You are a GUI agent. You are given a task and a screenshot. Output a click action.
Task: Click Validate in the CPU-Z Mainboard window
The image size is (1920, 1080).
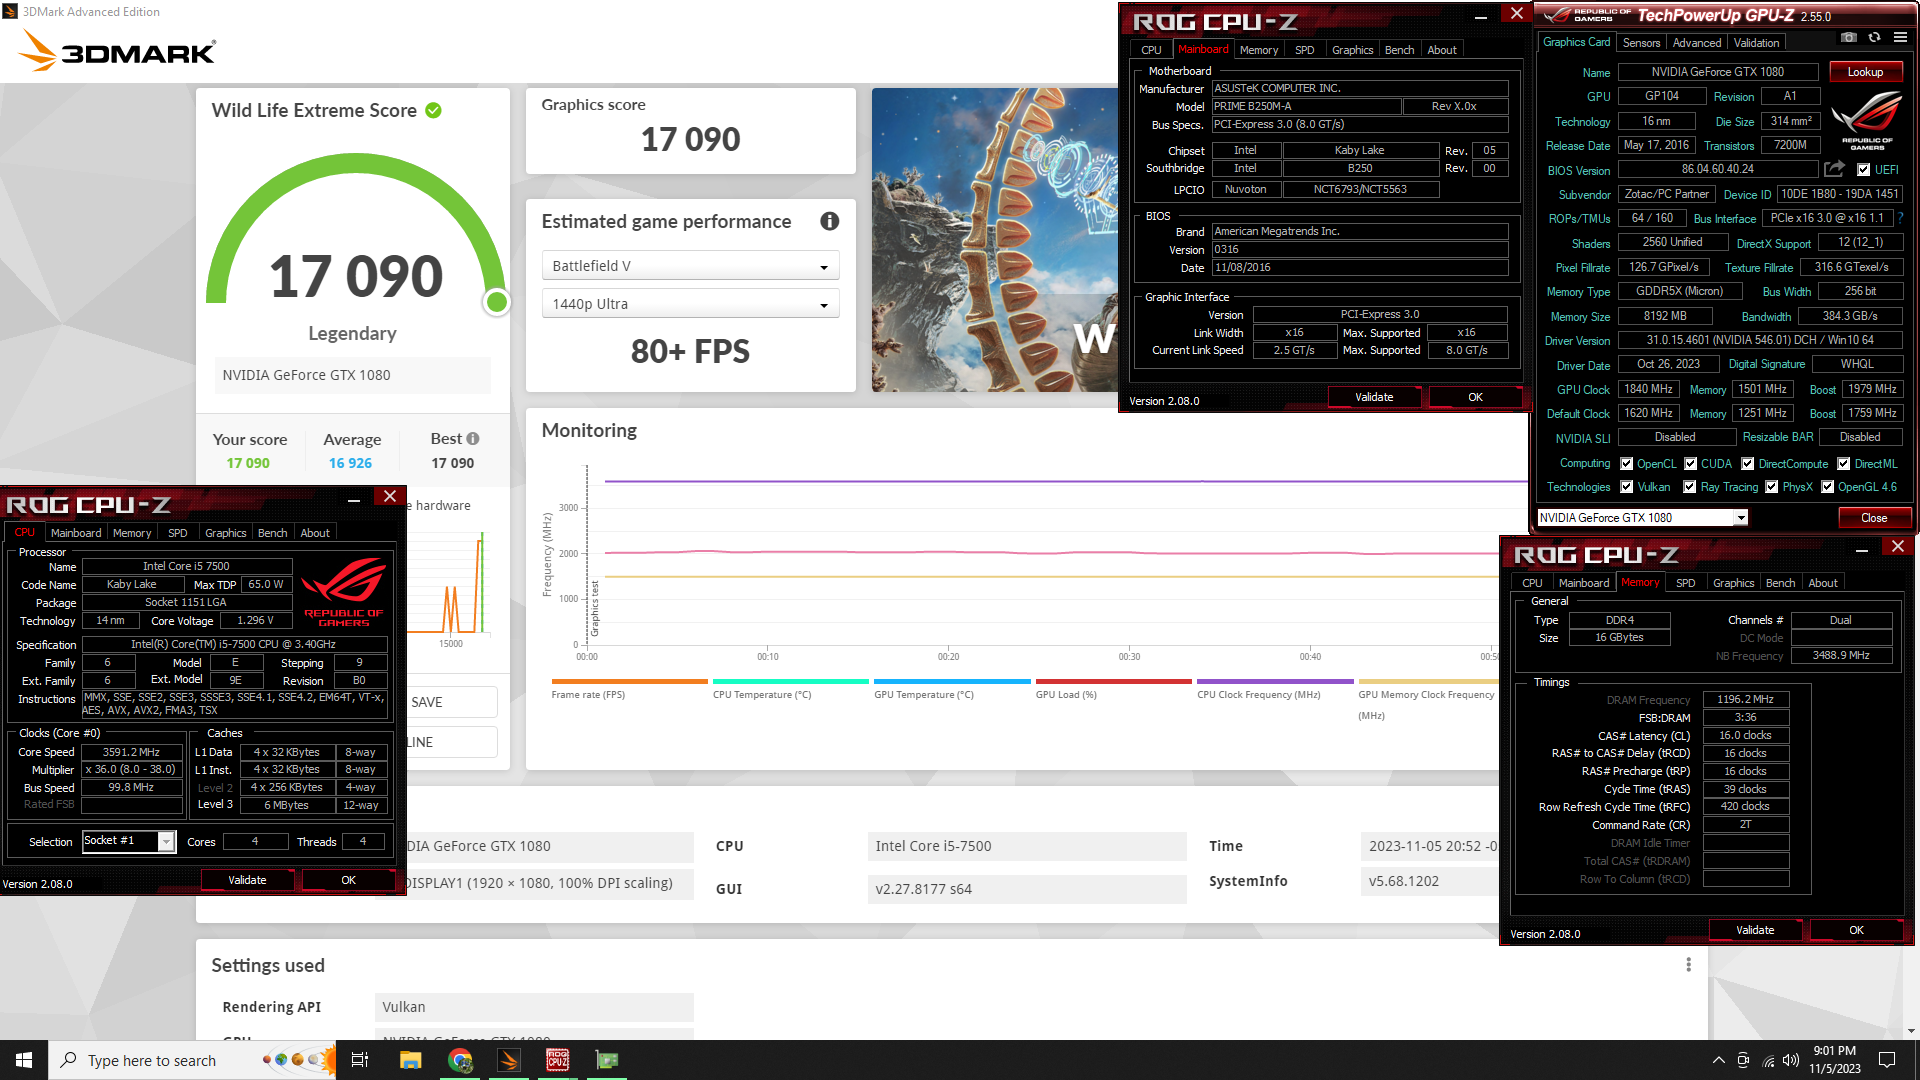tap(1374, 397)
